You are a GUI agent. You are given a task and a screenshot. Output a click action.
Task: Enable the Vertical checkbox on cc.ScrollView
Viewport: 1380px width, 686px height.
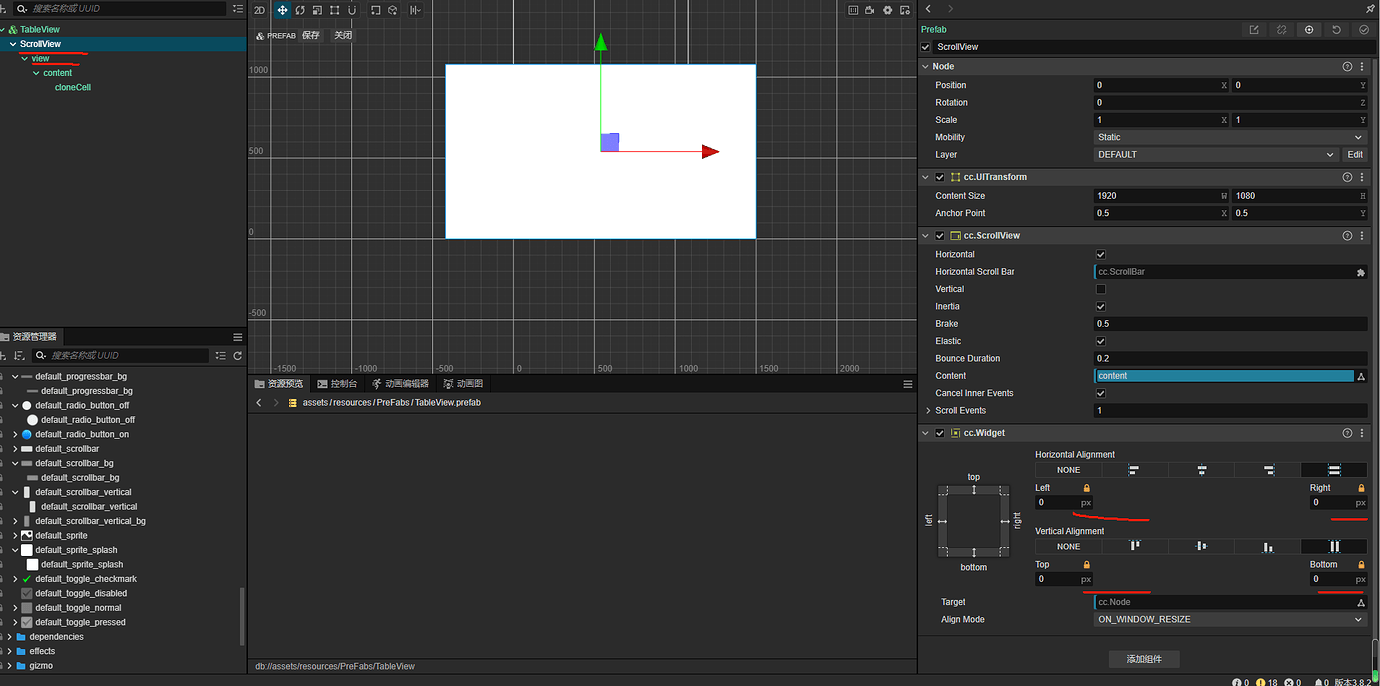[1100, 288]
